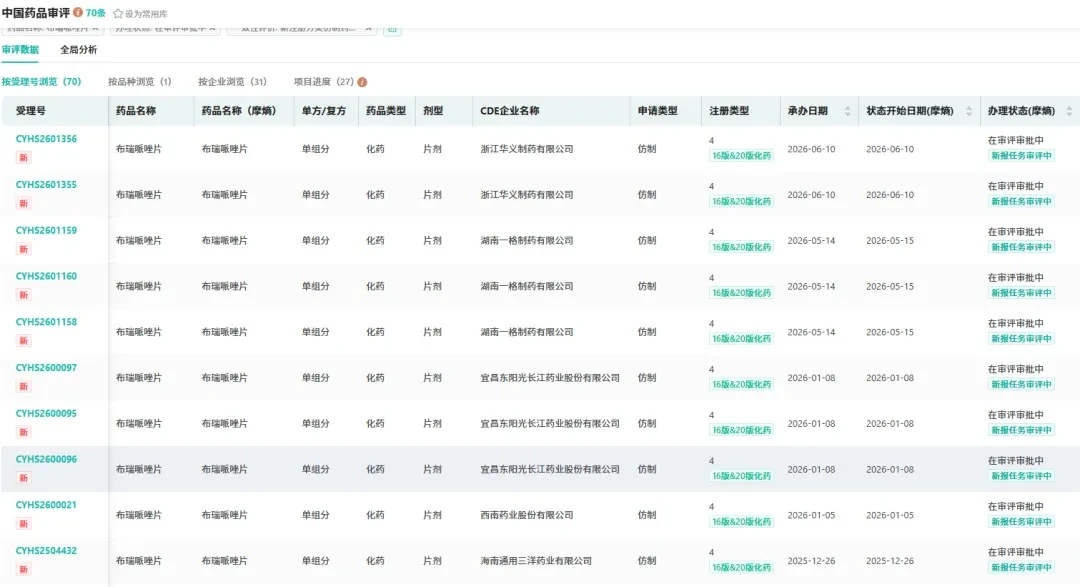Click the star icon for 设为常用库

click(x=118, y=14)
